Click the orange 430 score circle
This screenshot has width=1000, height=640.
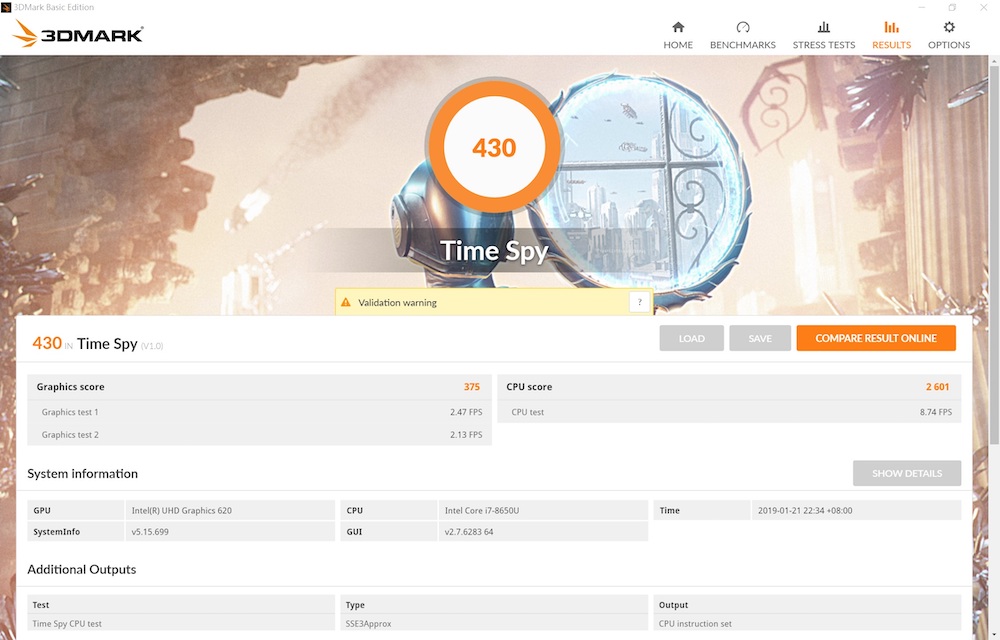pos(494,148)
